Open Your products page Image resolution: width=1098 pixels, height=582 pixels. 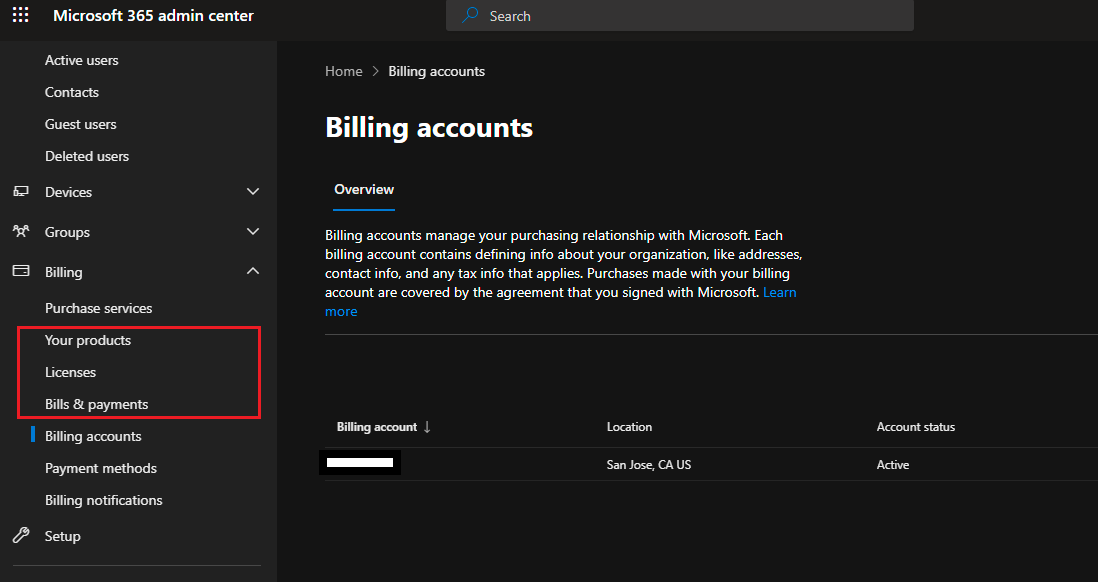pos(88,340)
